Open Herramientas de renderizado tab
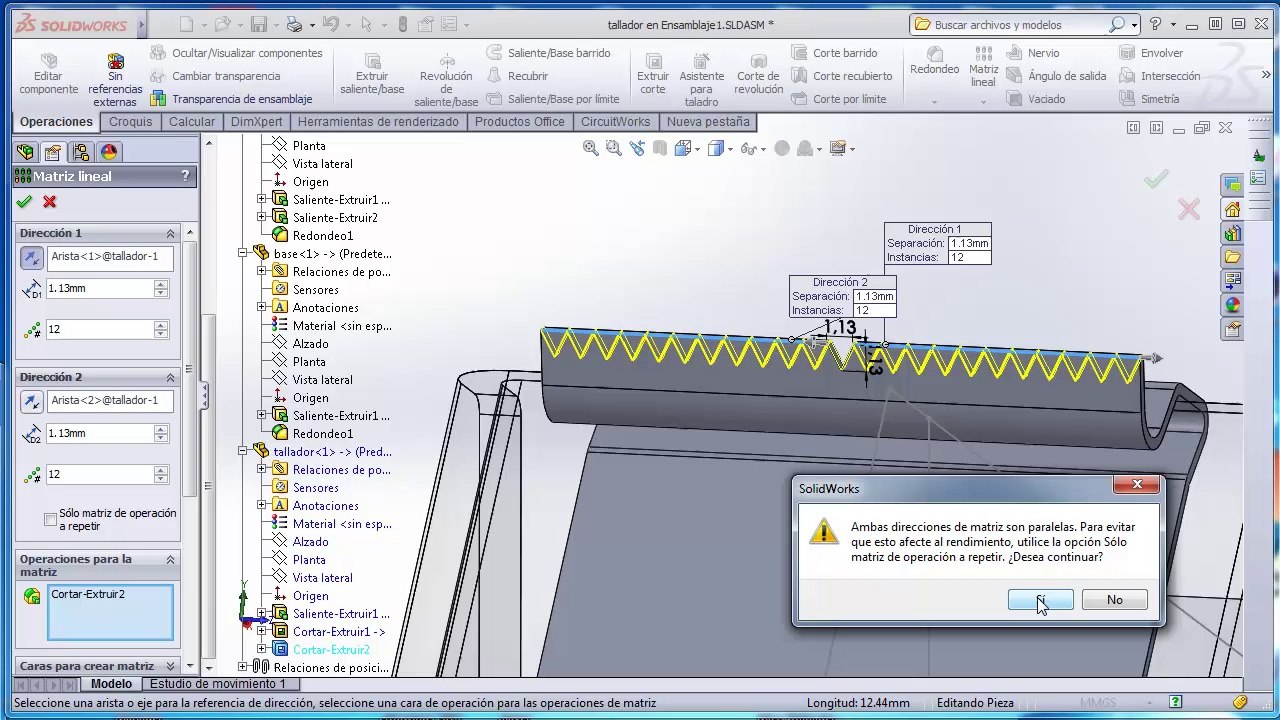 click(x=378, y=122)
